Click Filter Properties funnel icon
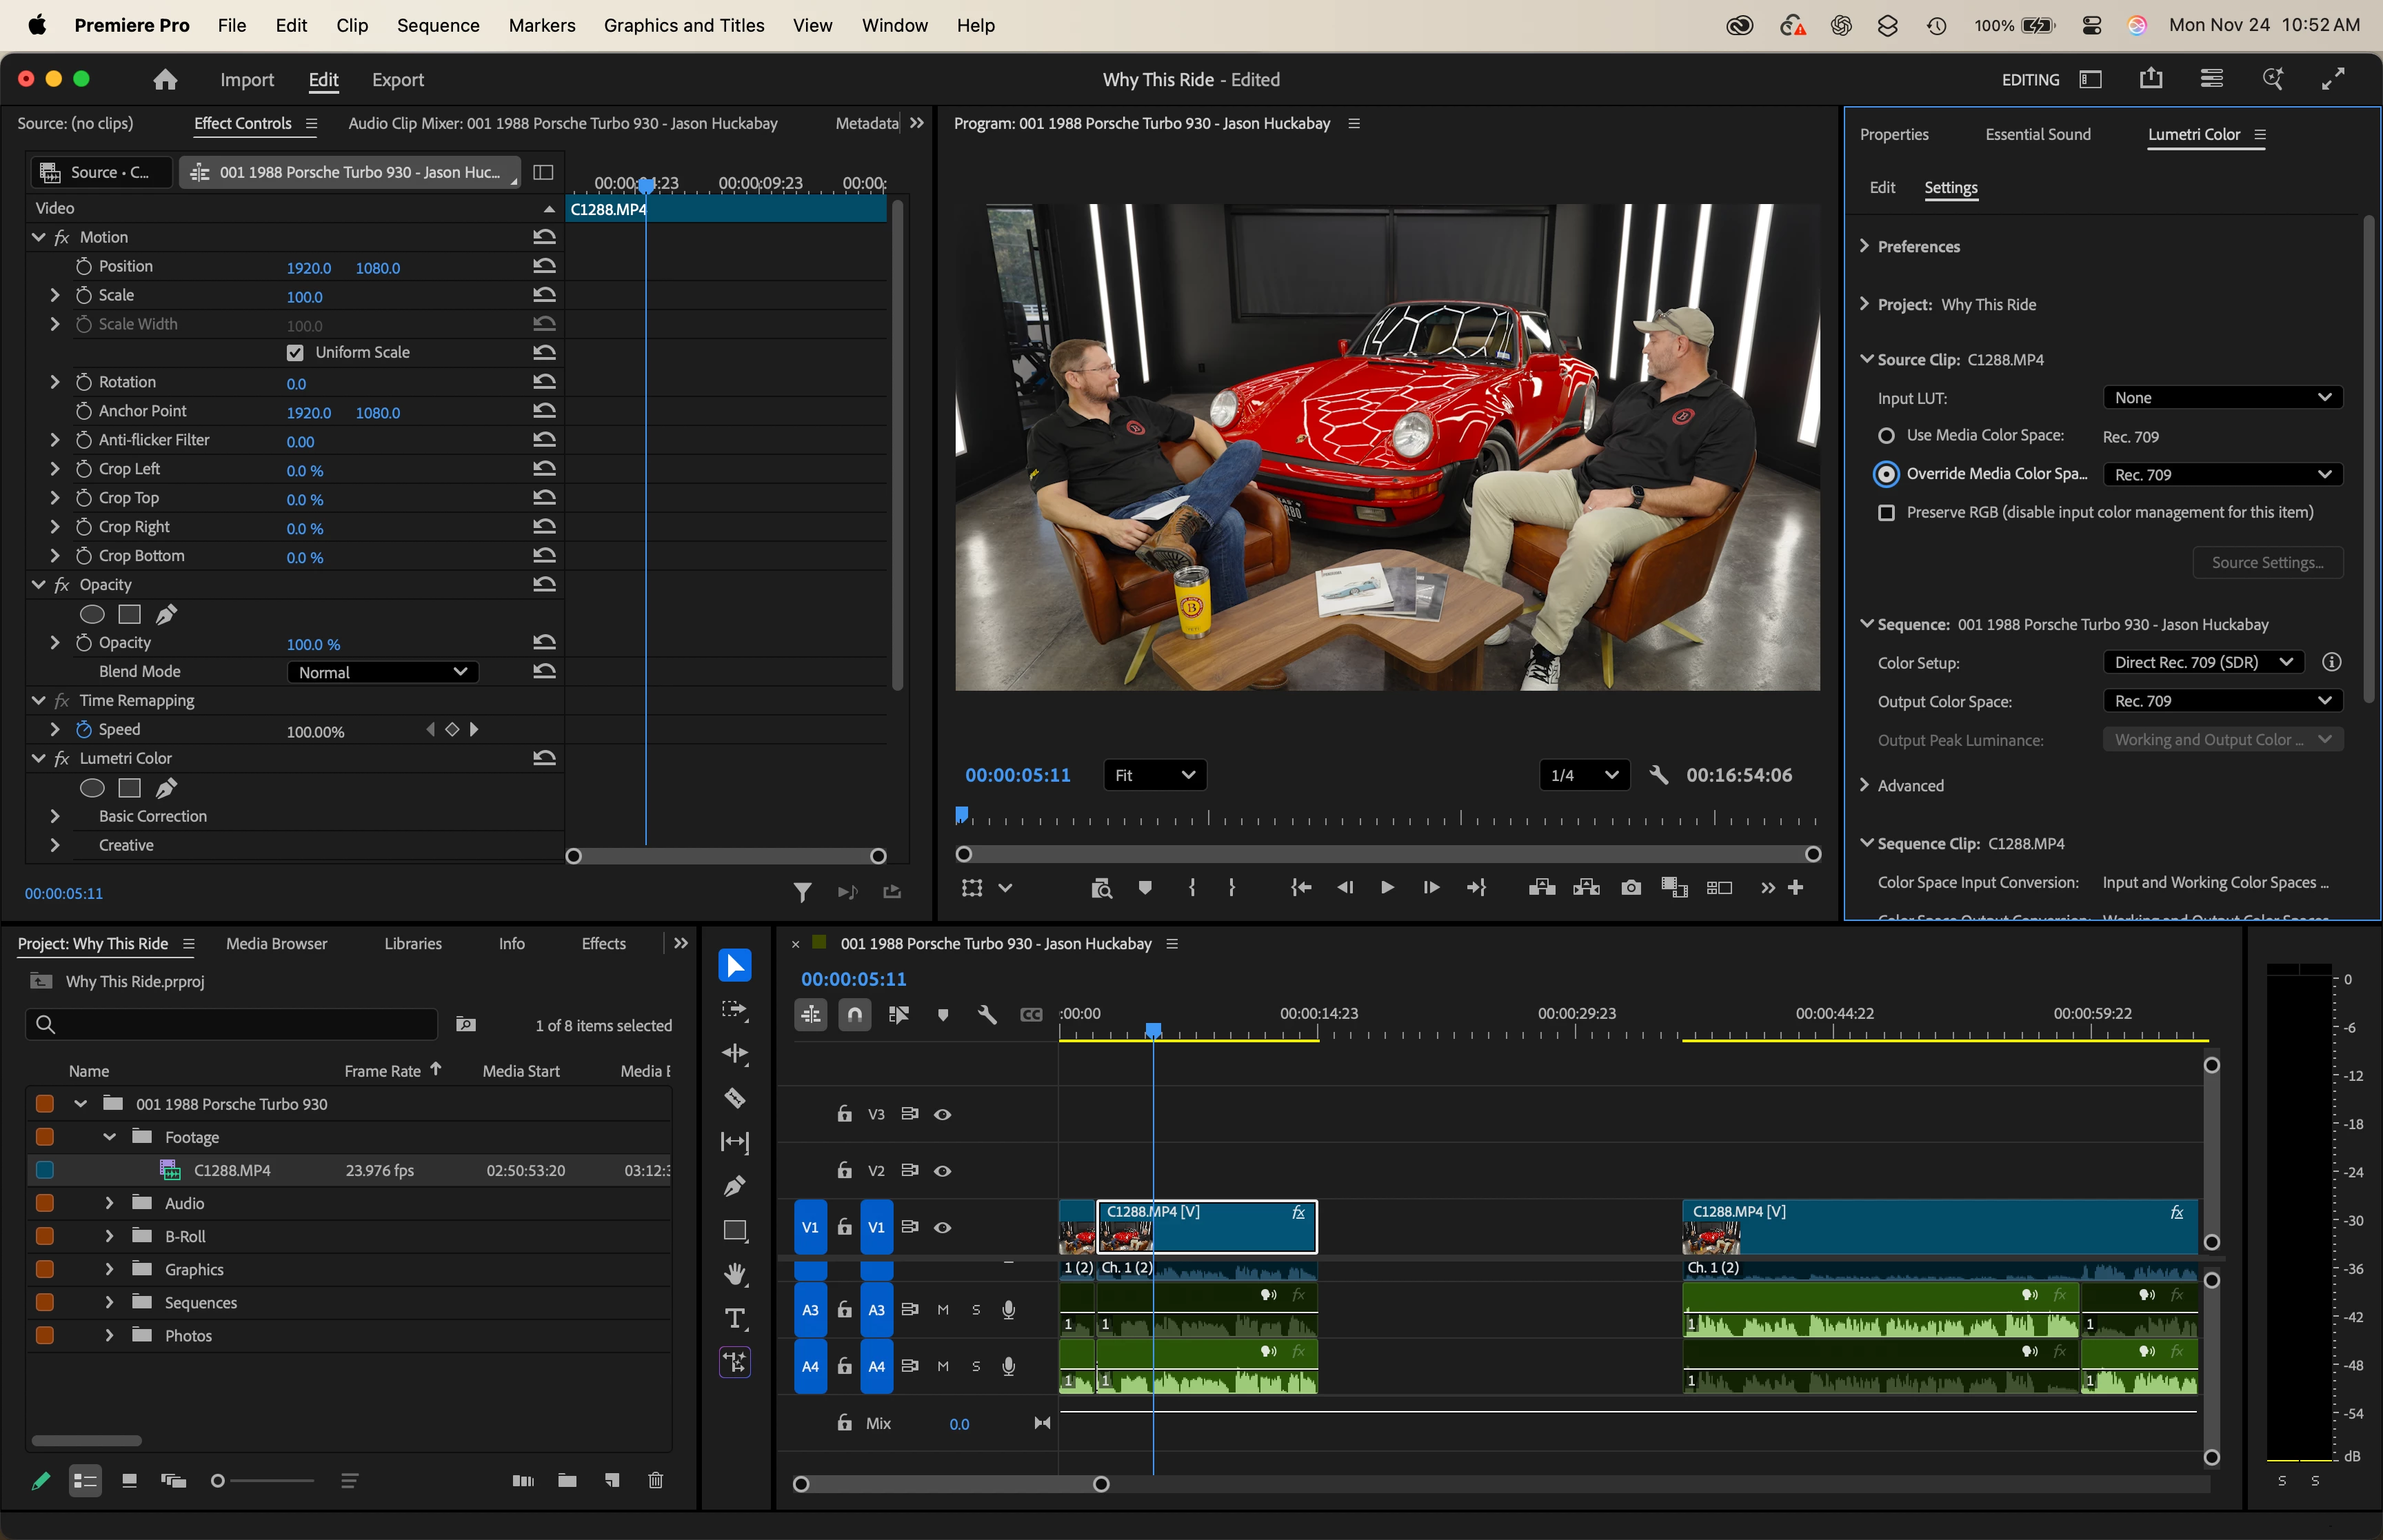The image size is (2383, 1540). click(x=802, y=892)
